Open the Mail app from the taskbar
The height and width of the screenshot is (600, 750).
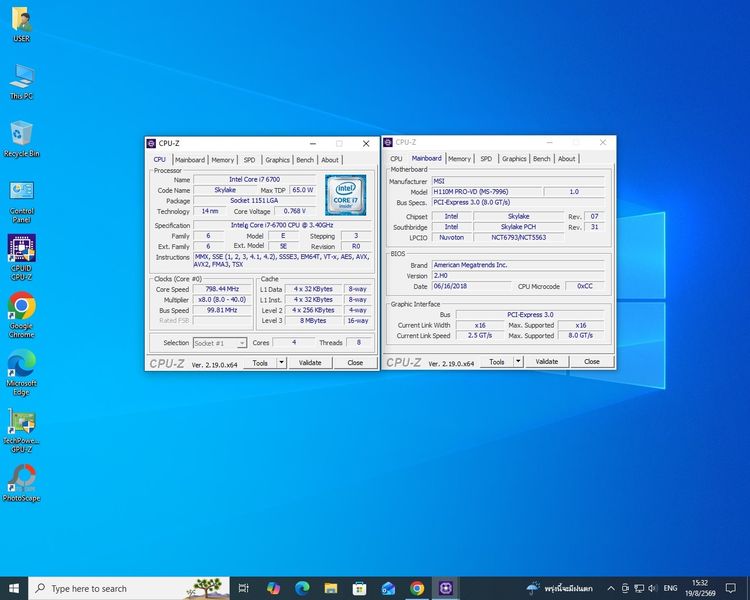pos(388,588)
